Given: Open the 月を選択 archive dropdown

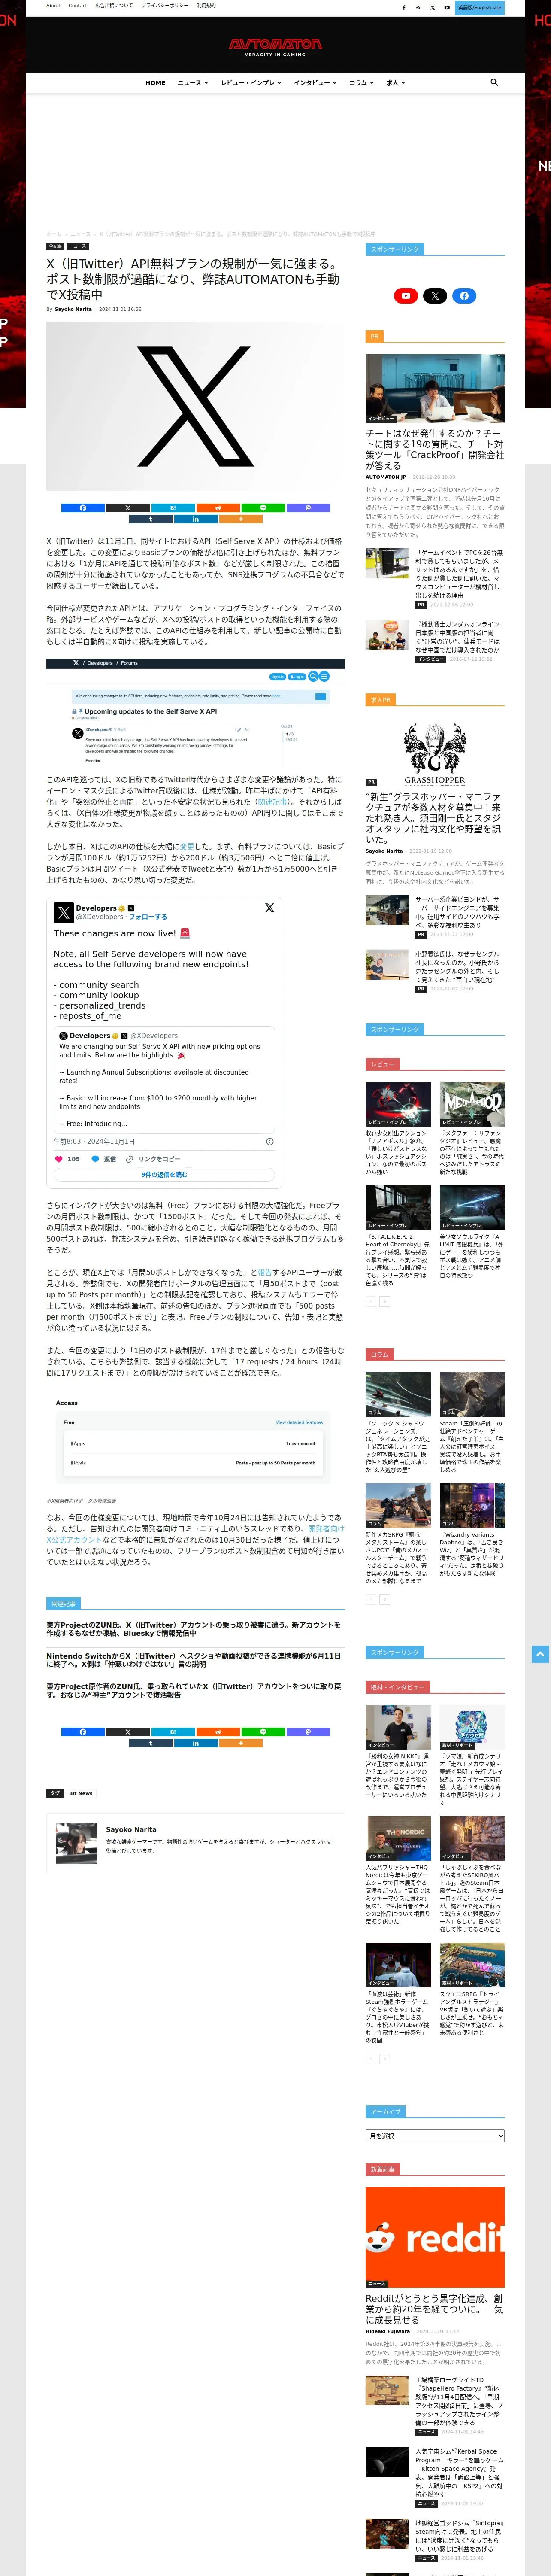Looking at the screenshot, I should tap(435, 2136).
